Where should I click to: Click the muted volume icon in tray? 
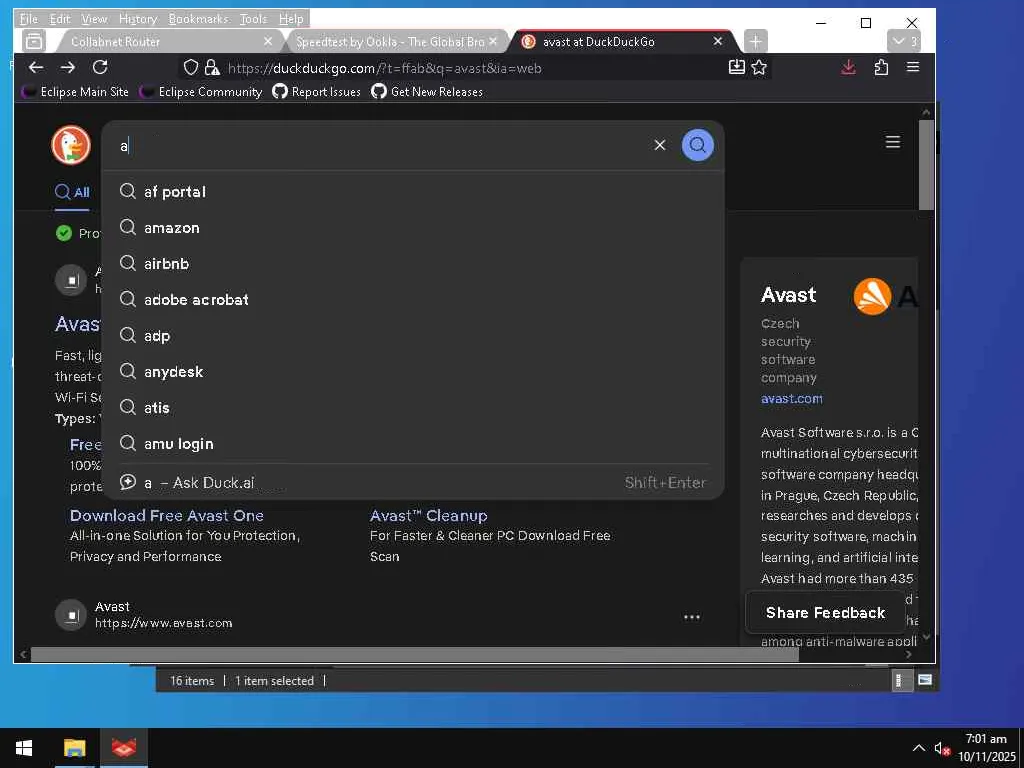tap(941, 748)
